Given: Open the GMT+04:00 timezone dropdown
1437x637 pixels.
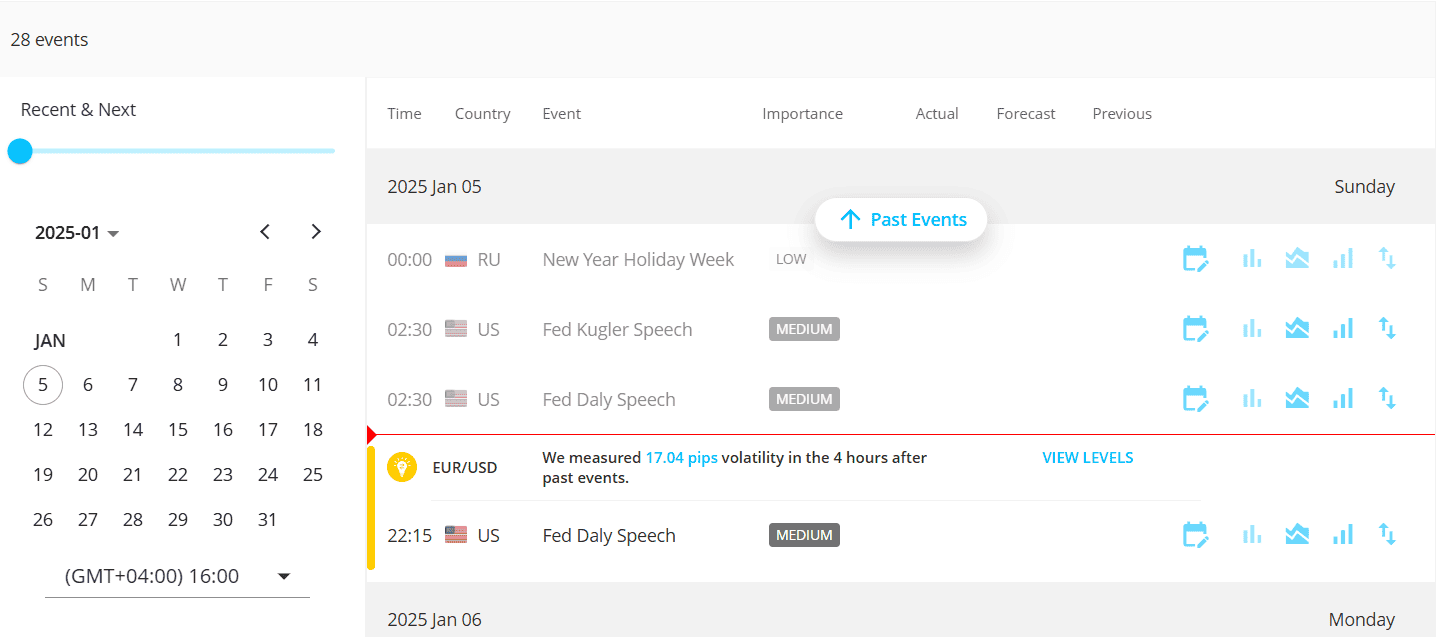Looking at the screenshot, I should click(177, 576).
